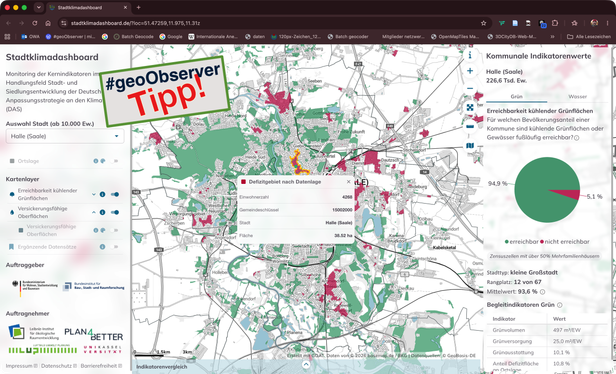Zoom out on the map with minus

470,89
